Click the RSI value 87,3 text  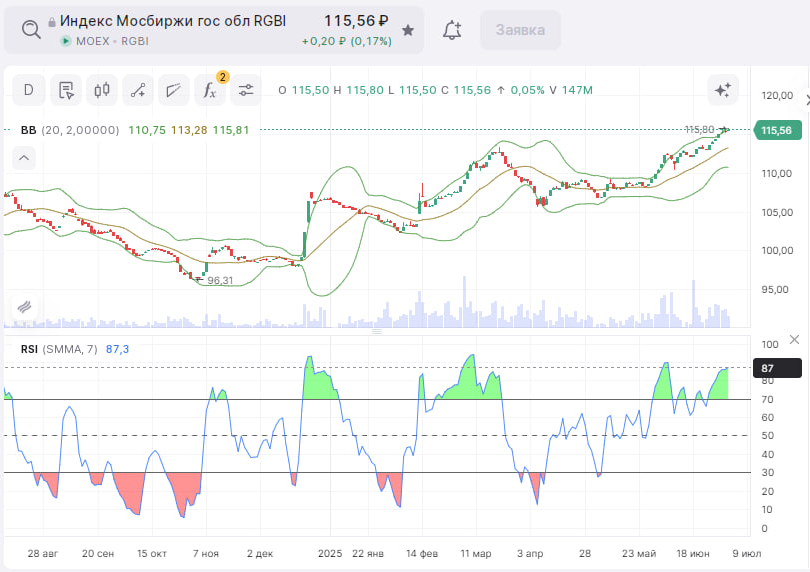(x=117, y=349)
